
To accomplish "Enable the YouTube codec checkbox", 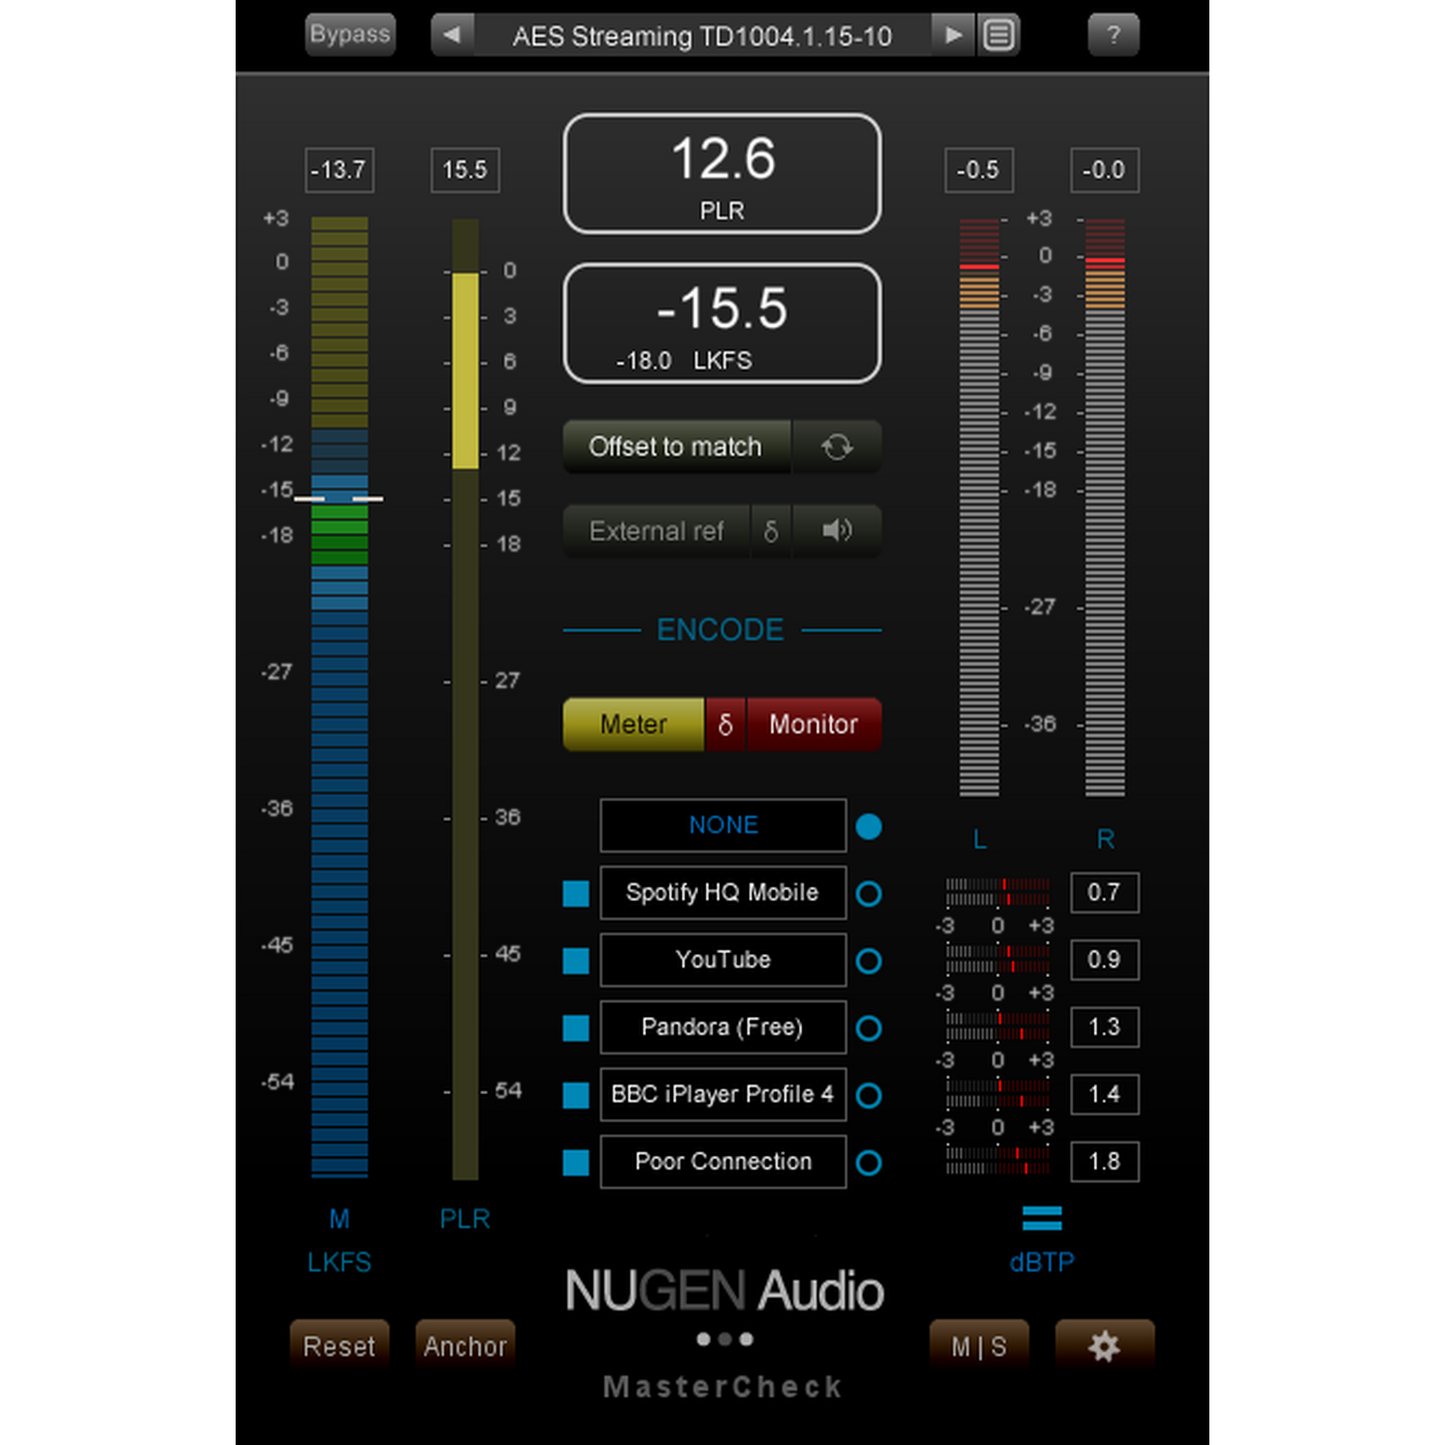I will point(576,960).
